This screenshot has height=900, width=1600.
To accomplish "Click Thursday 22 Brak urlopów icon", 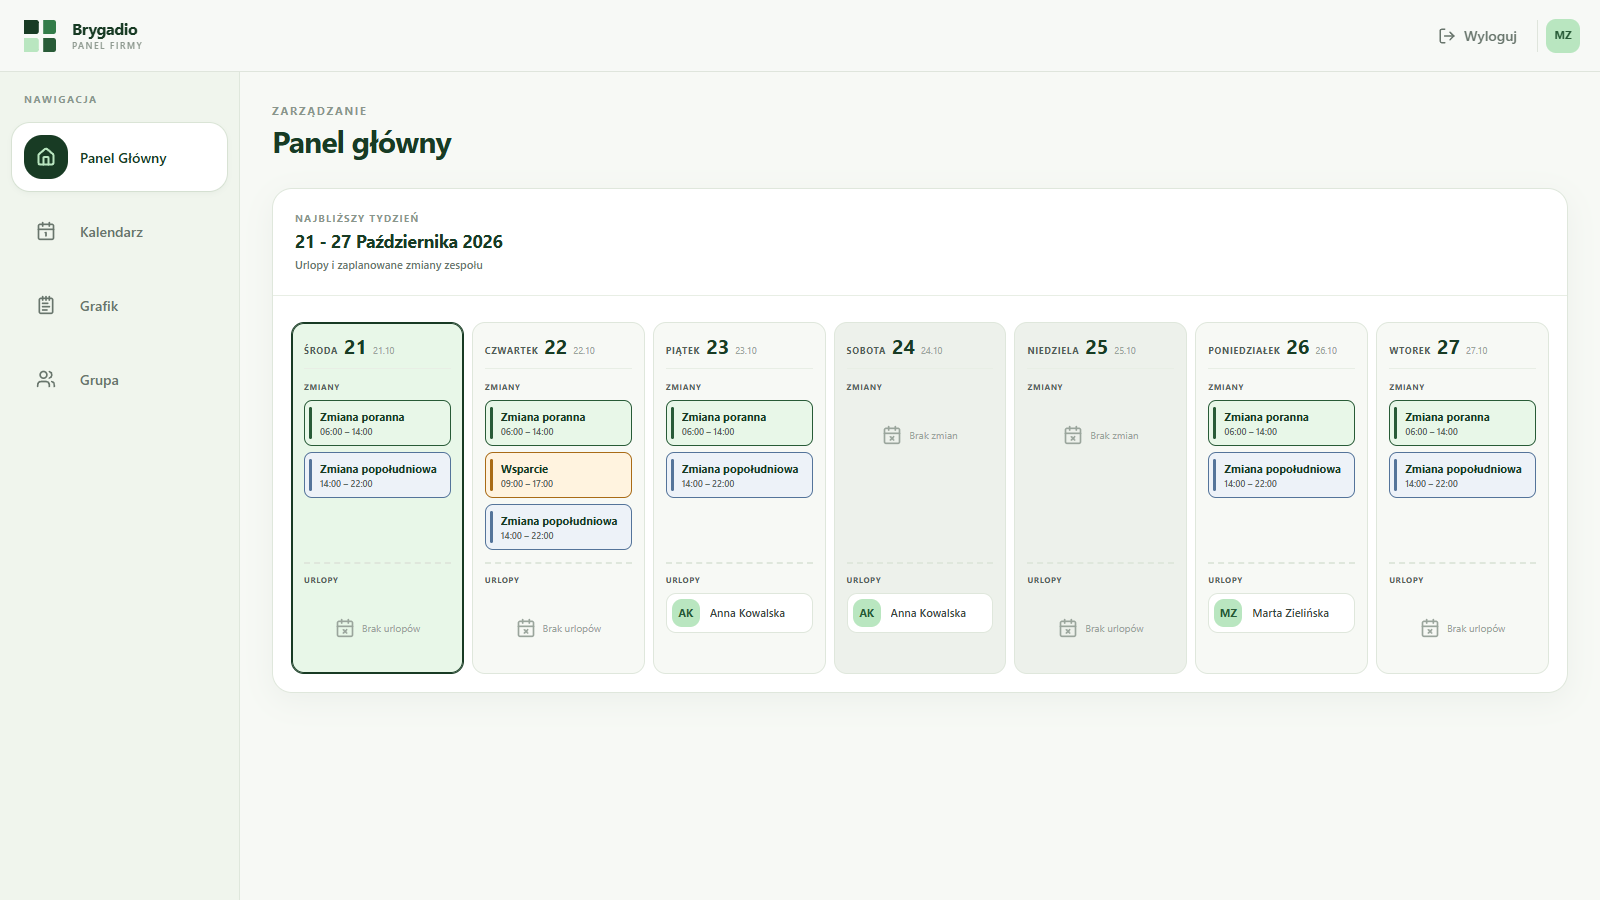I will click(526, 628).
